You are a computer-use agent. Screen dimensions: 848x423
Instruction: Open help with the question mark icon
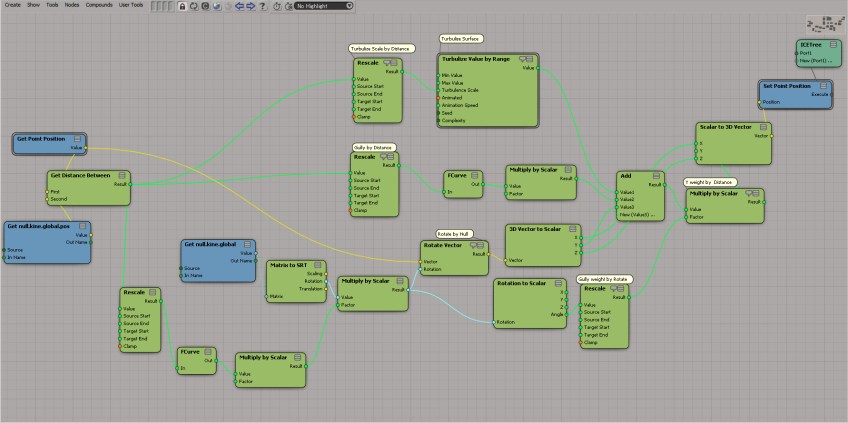click(262, 6)
